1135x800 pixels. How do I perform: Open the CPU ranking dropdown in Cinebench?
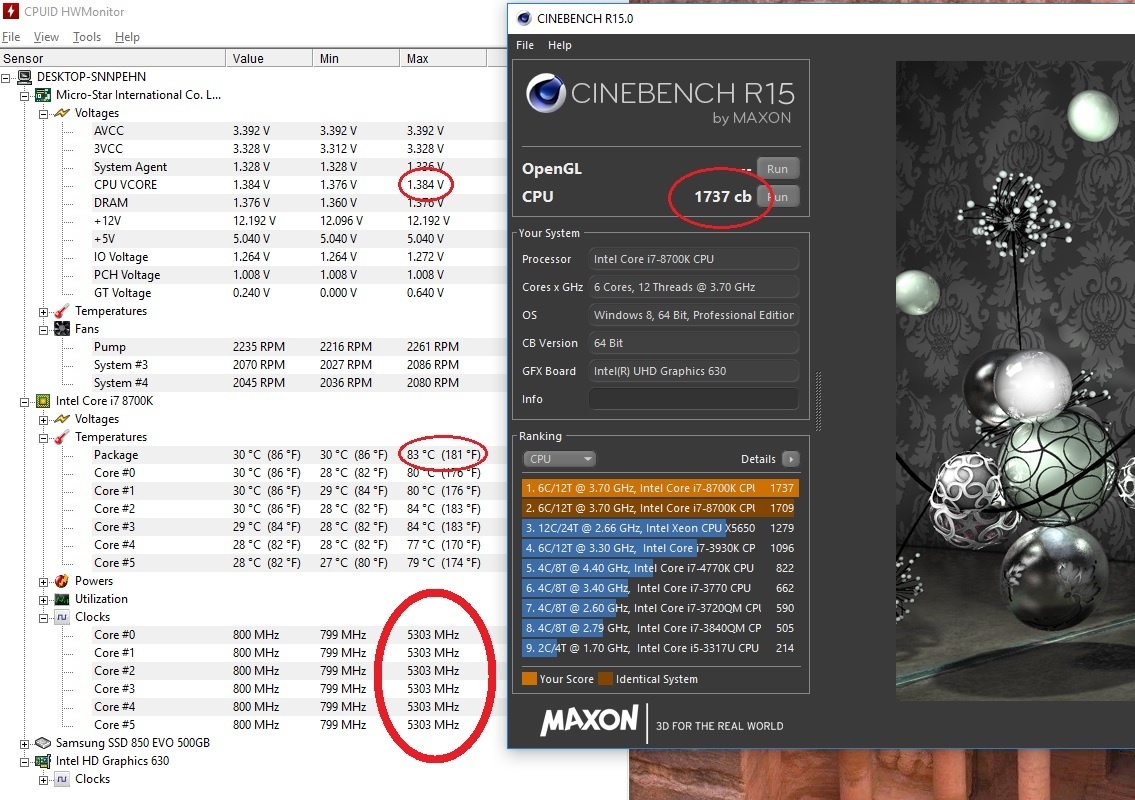[559, 459]
